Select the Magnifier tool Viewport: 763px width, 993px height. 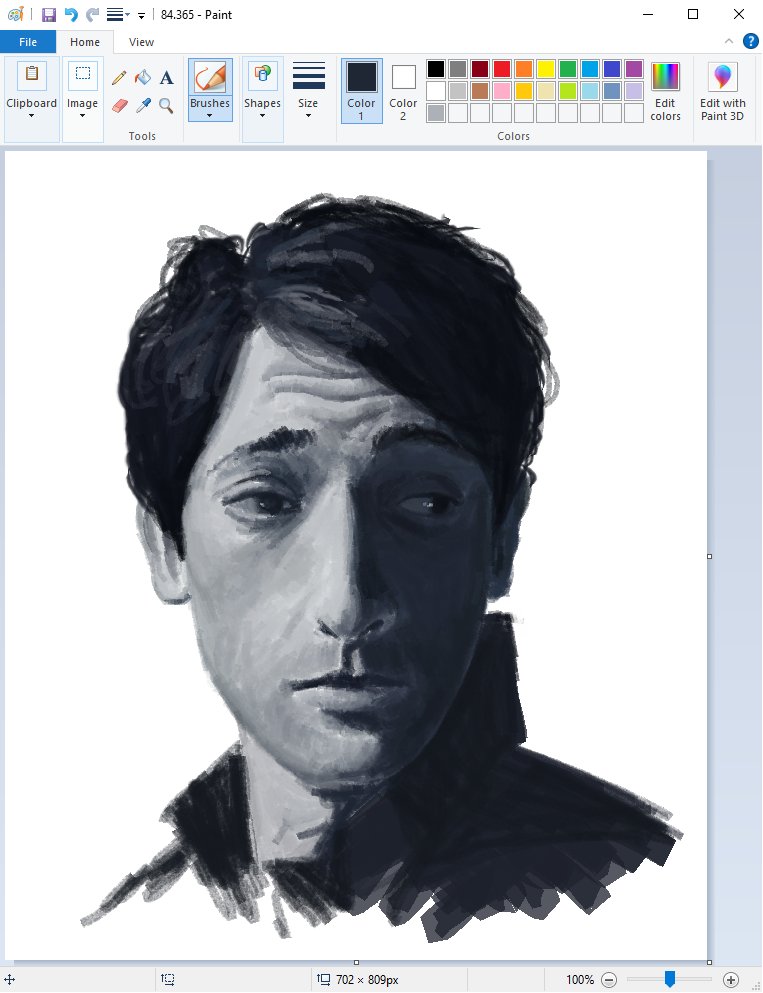[x=166, y=105]
